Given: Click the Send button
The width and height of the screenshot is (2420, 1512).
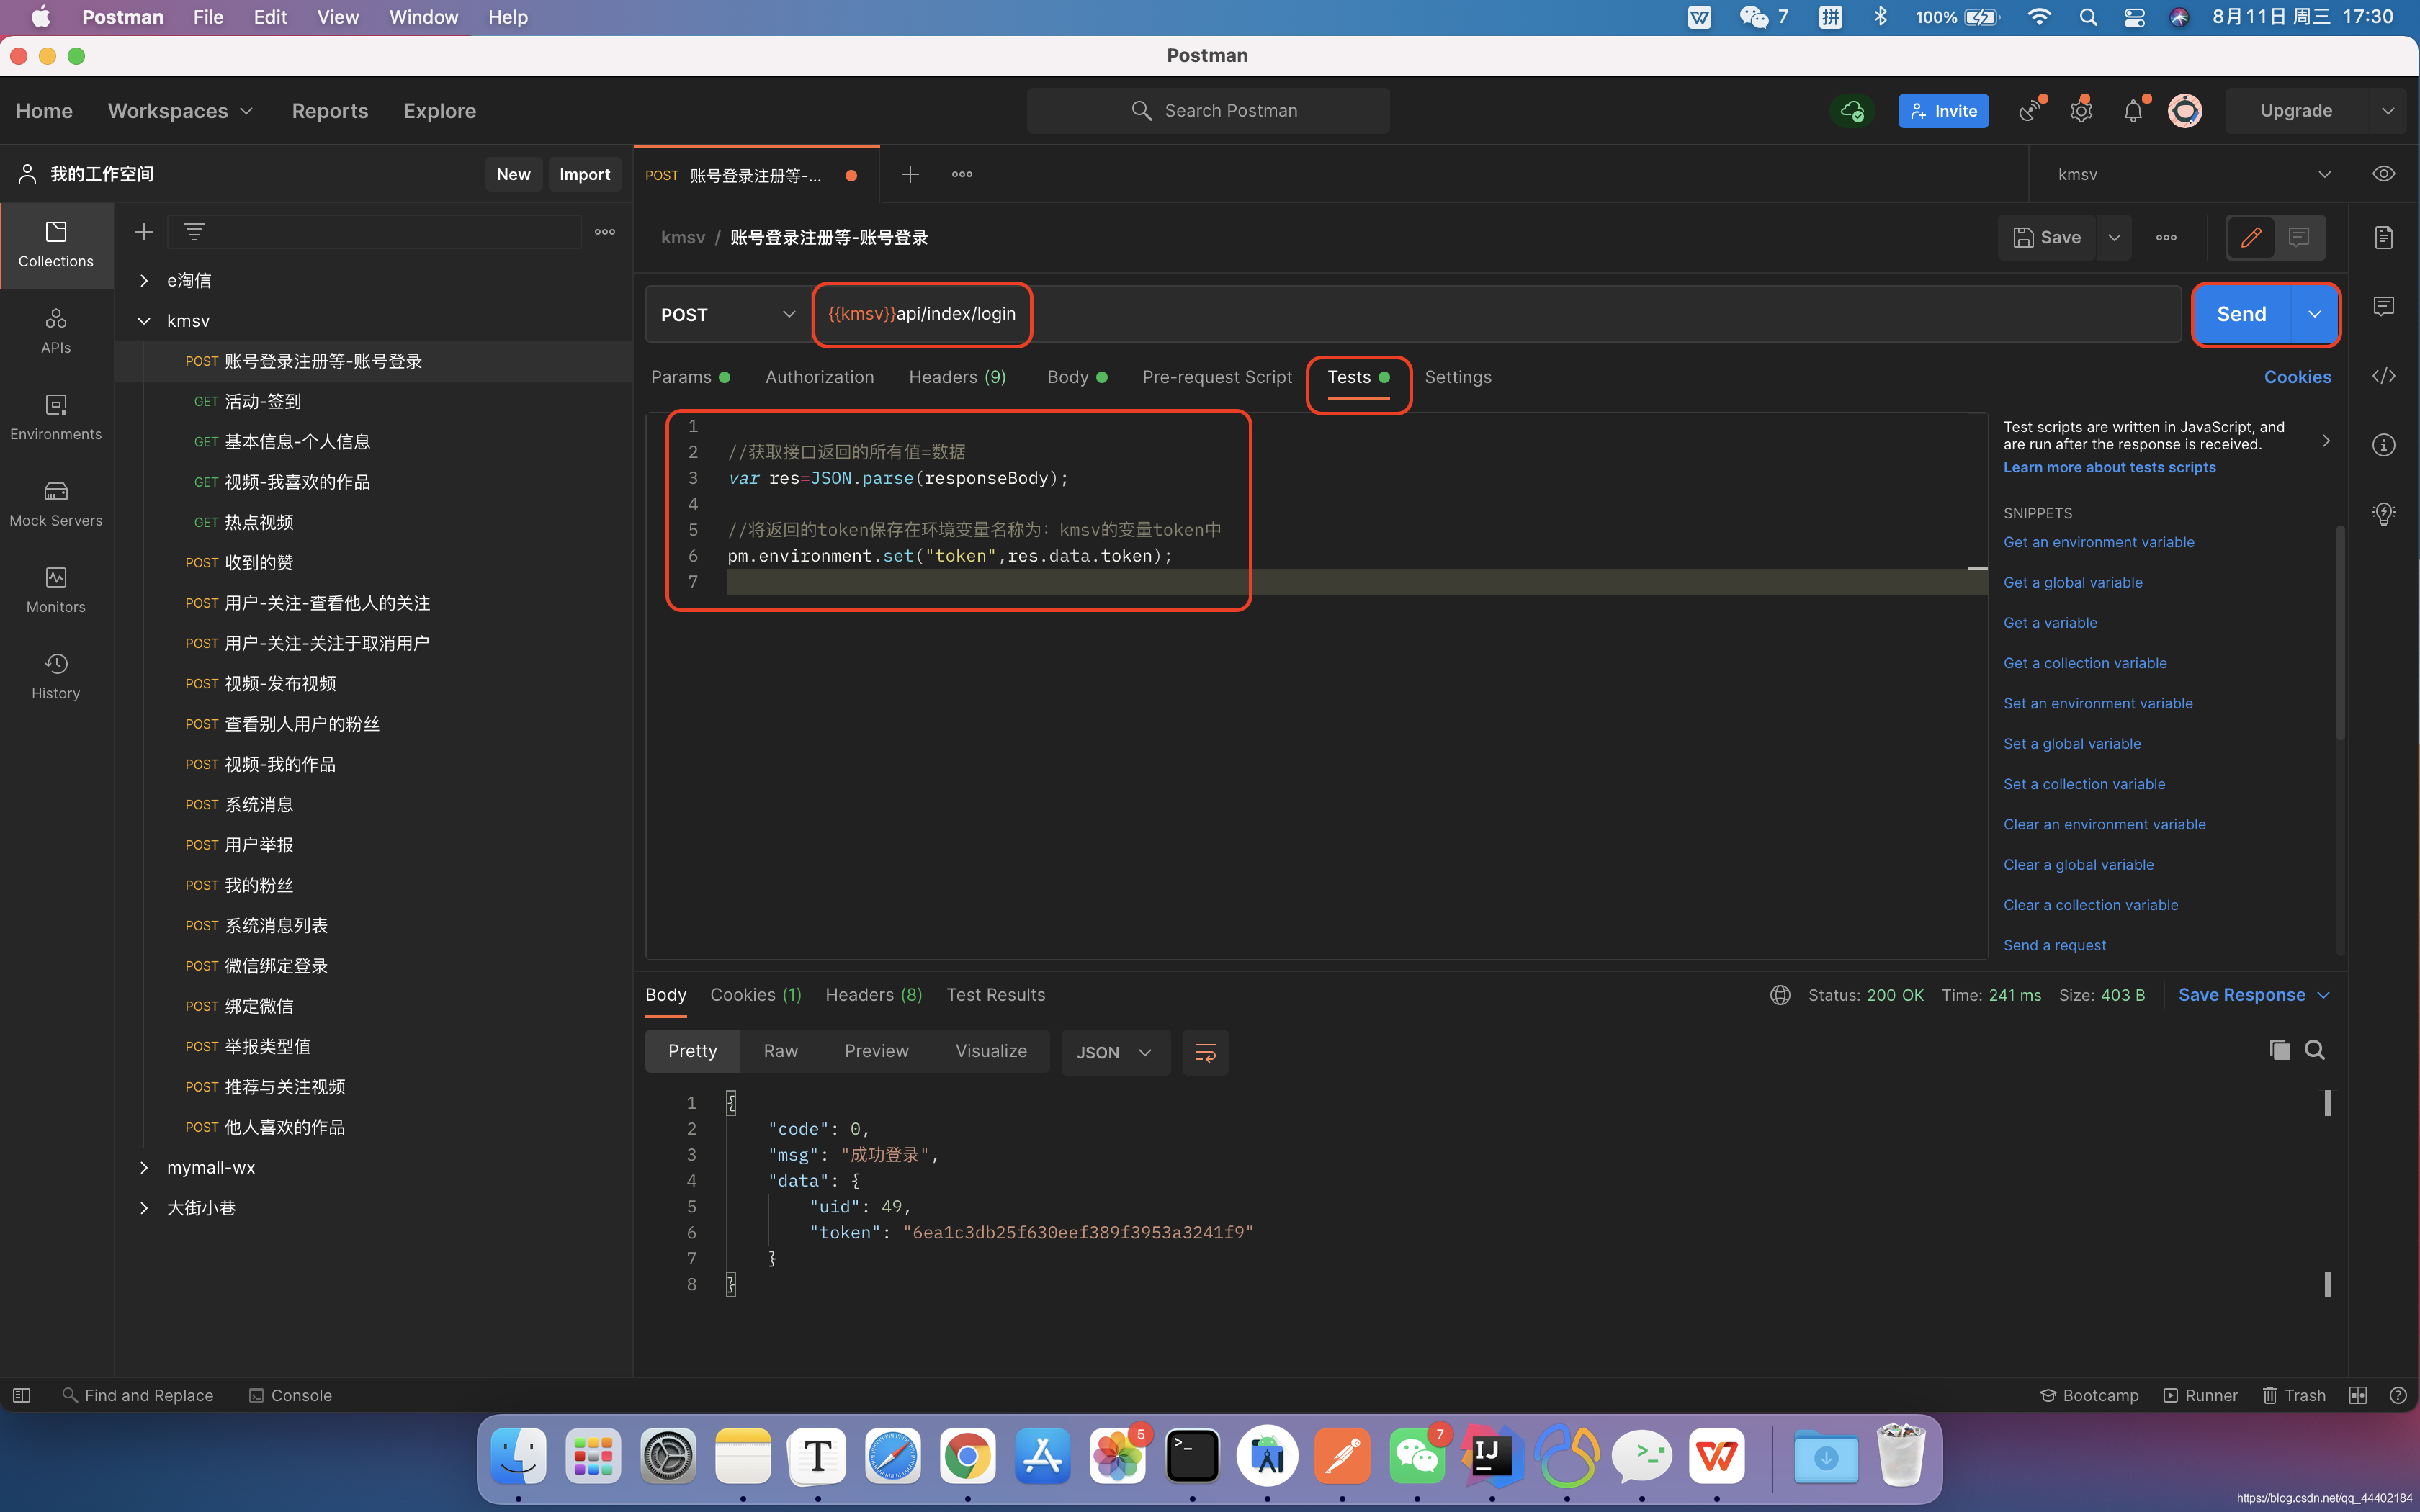Looking at the screenshot, I should point(2241,314).
